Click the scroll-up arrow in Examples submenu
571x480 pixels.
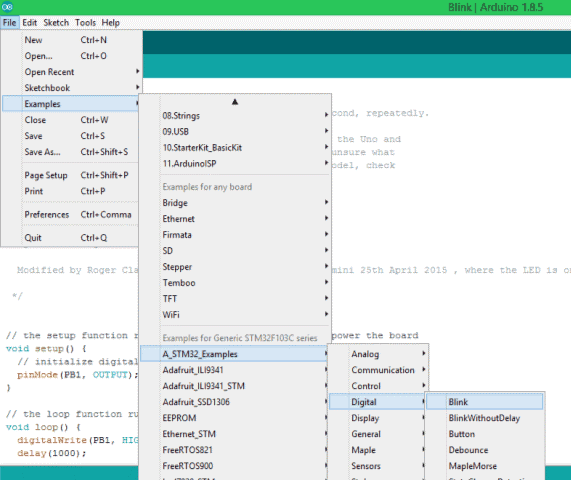click(x=235, y=102)
